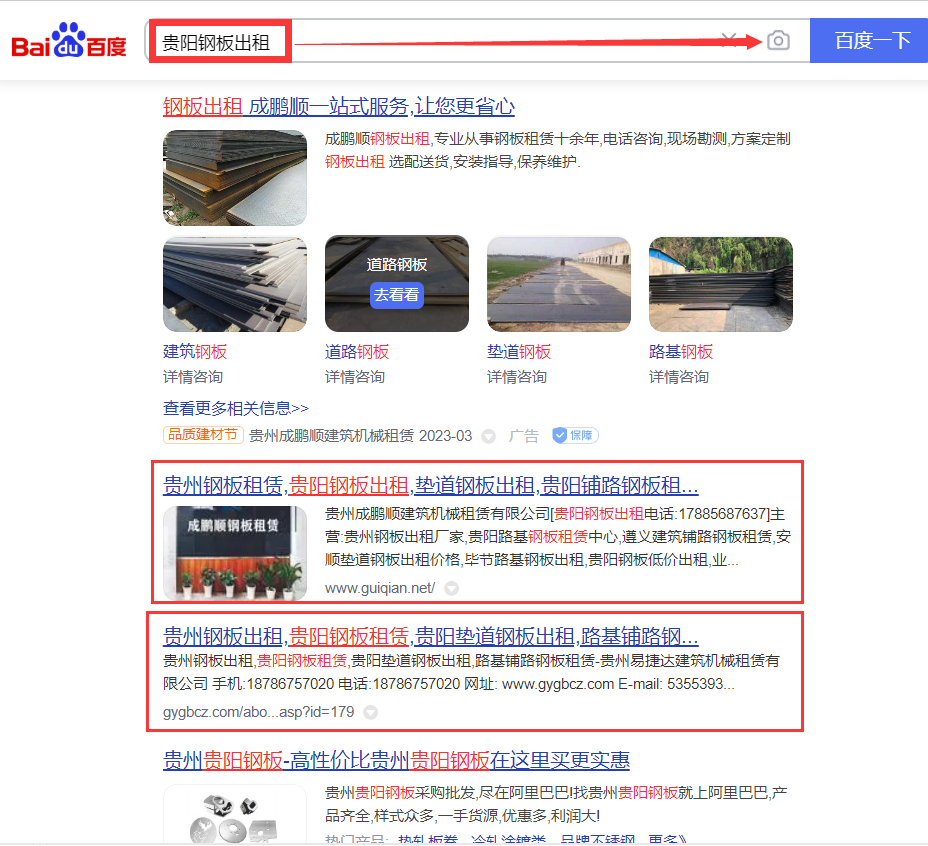Expand the dropdown arrow beside 2023-03
Image resolution: width=928 pixels, height=846 pixels.
coord(488,436)
